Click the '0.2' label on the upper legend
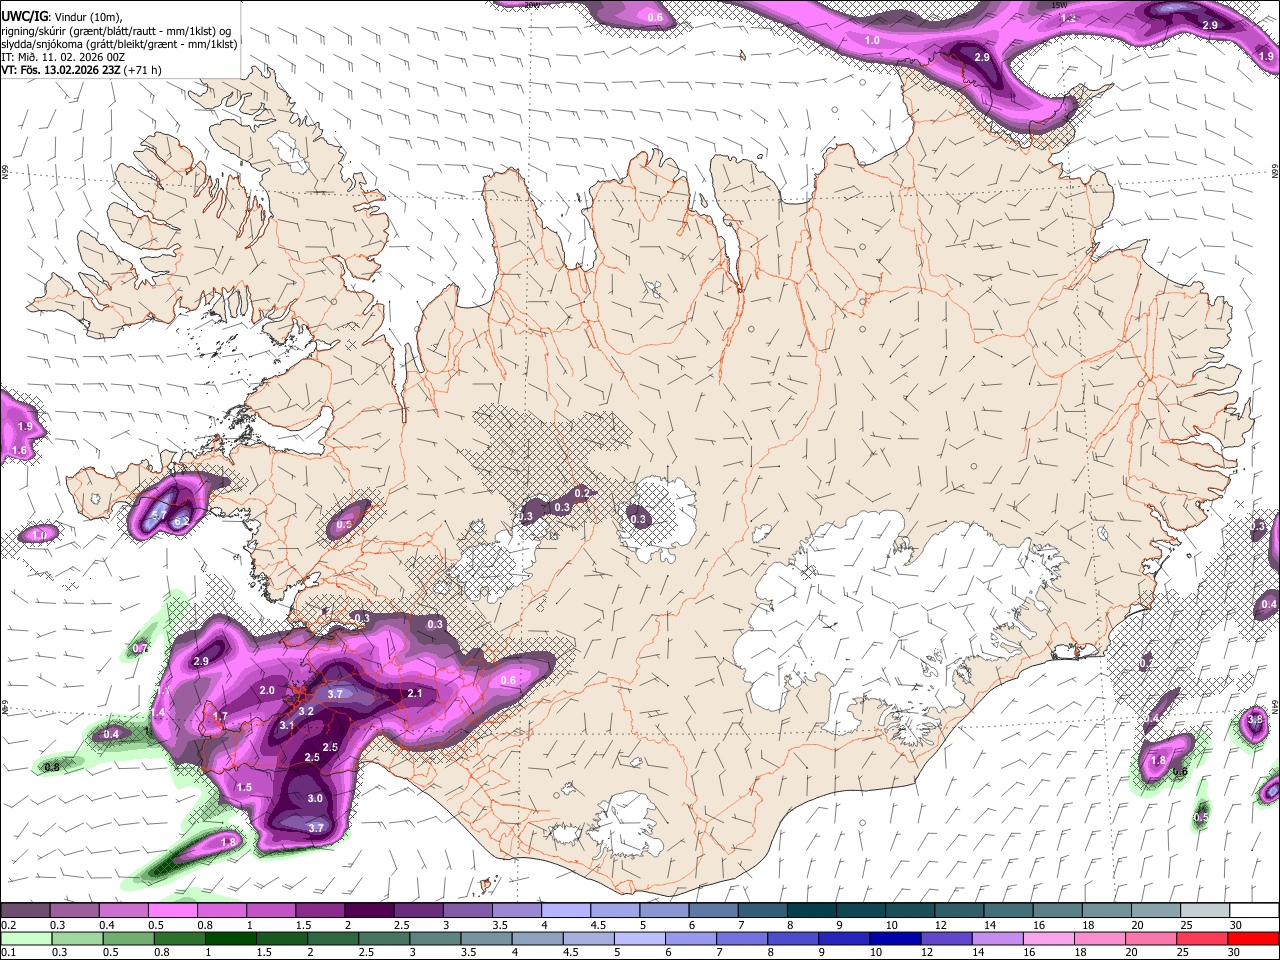 [x=8, y=925]
